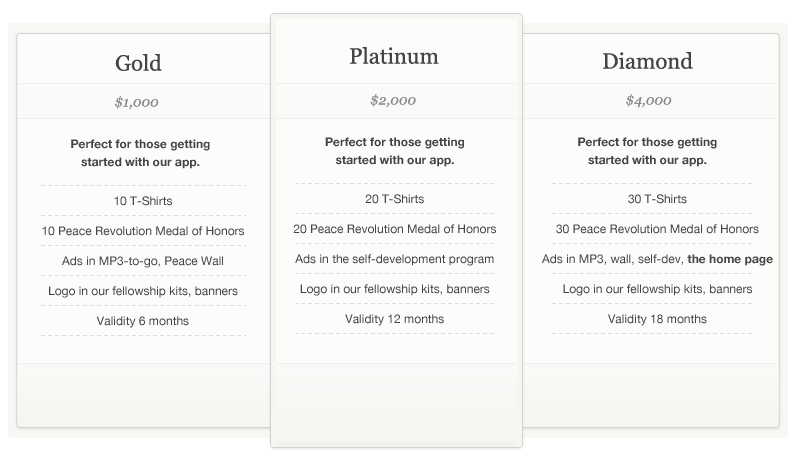This screenshot has width=796, height=460.
Task: Click 10 Peace Revolution Medal of Honors
Action: point(143,231)
